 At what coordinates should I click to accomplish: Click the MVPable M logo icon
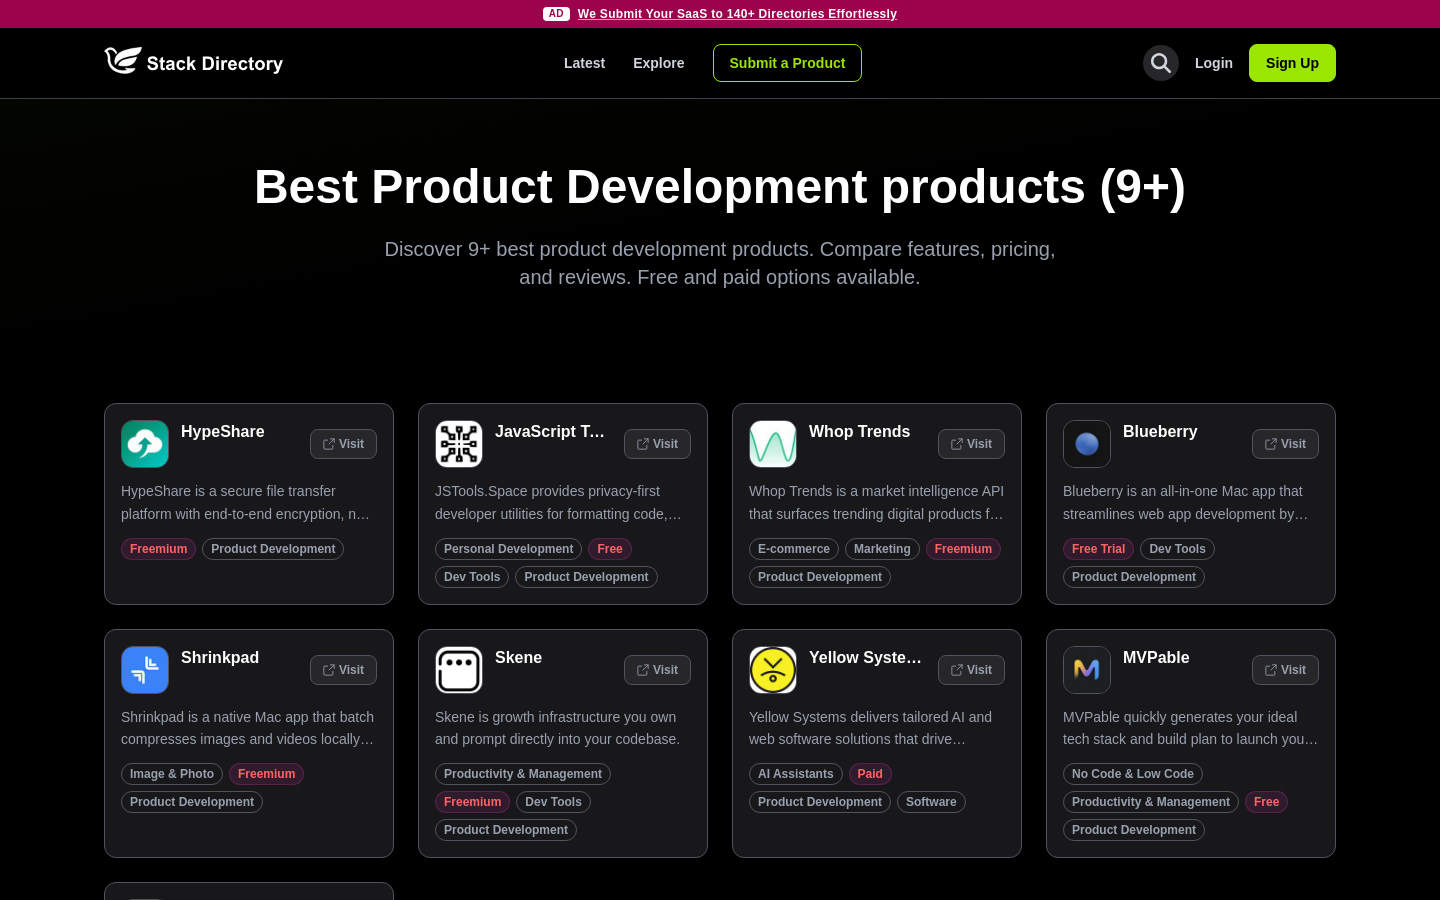pos(1087,670)
